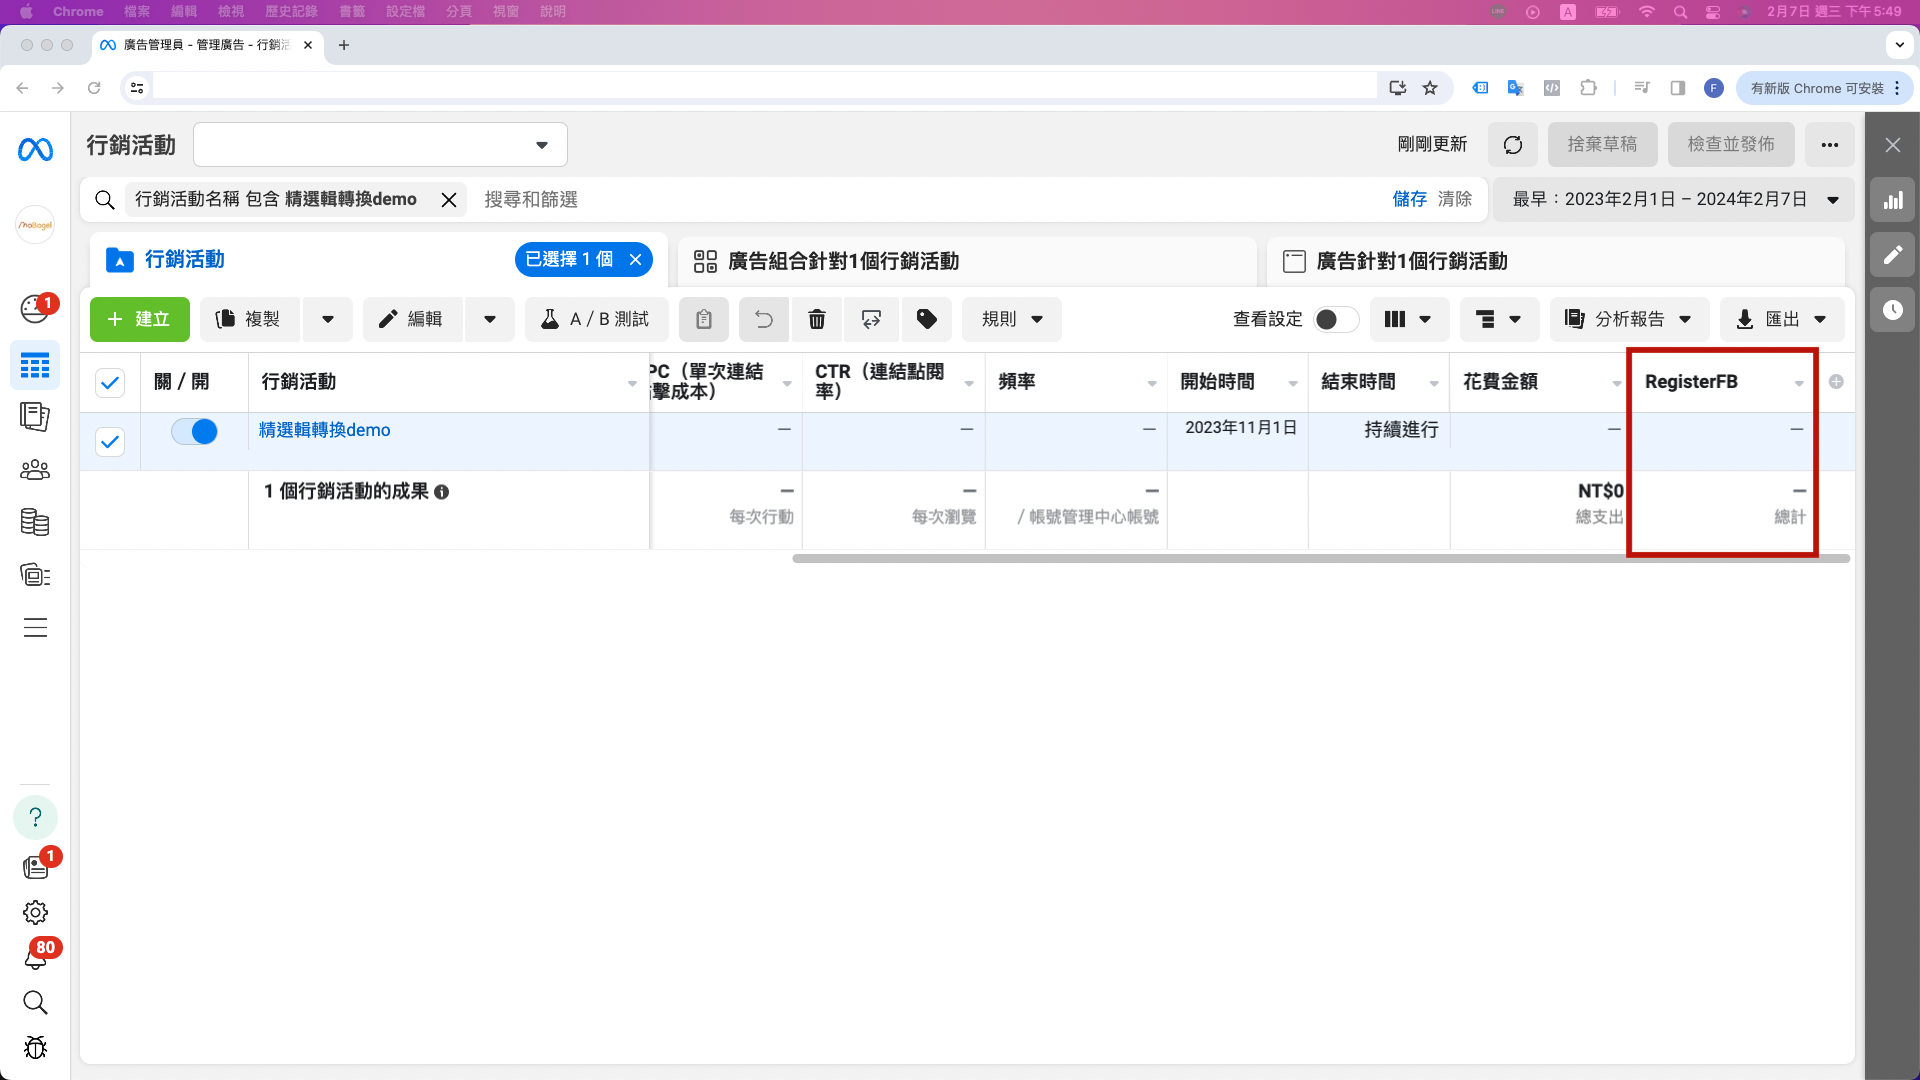1920x1080 pixels.
Task: Click 儲存 to save the filter
Action: (1410, 200)
